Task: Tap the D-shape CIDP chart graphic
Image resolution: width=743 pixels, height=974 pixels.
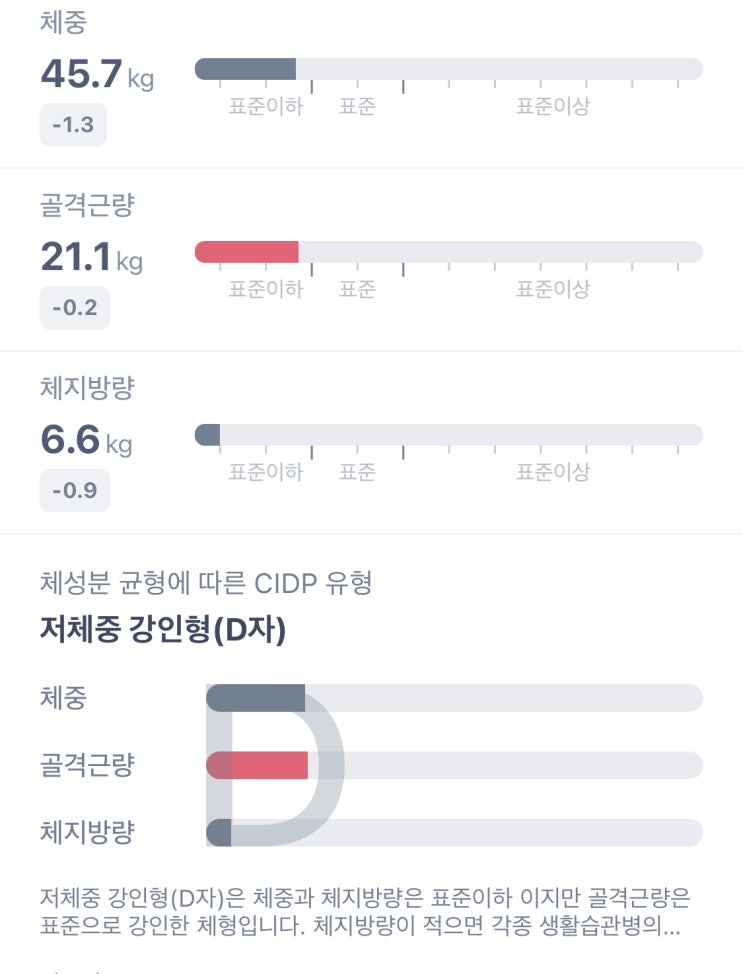Action: (x=275, y=765)
